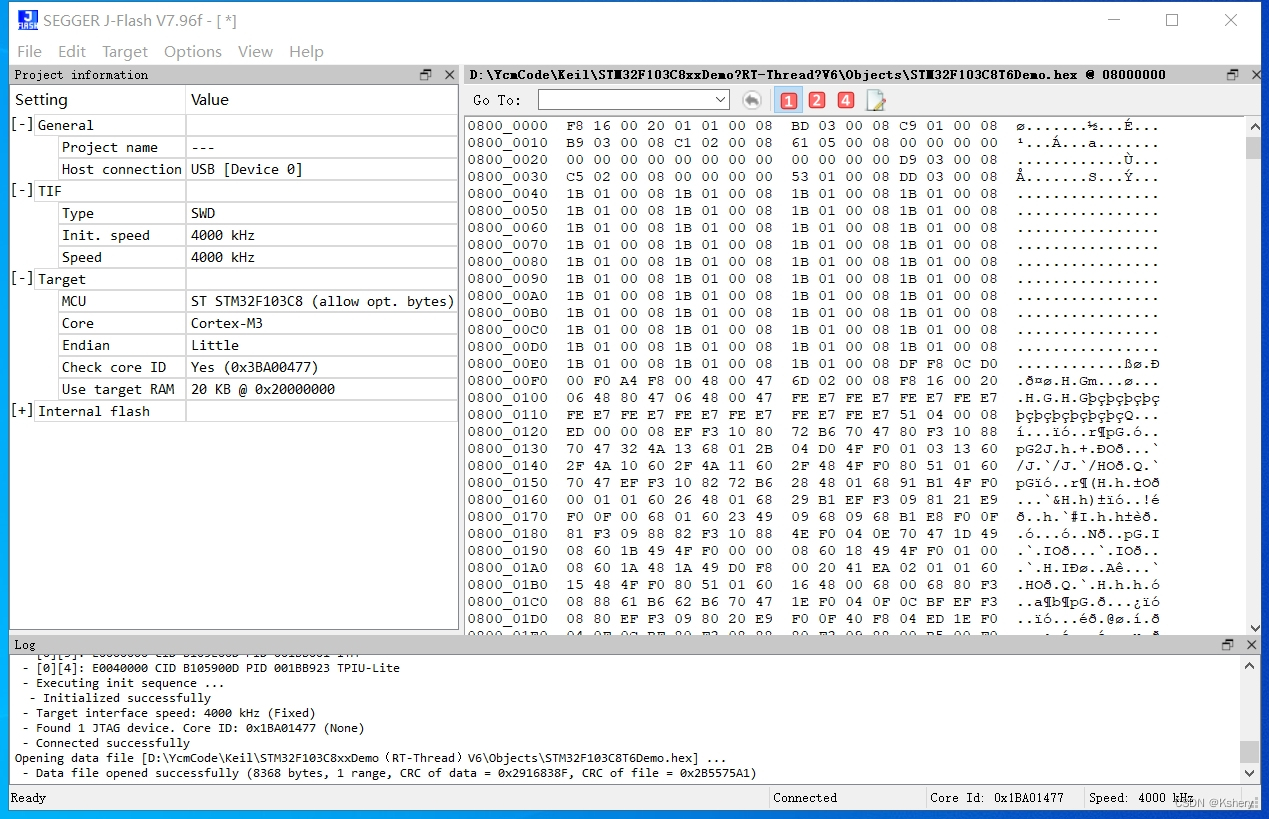Click the 'Ready' status bar text
The height and width of the screenshot is (819, 1269).
(28, 798)
